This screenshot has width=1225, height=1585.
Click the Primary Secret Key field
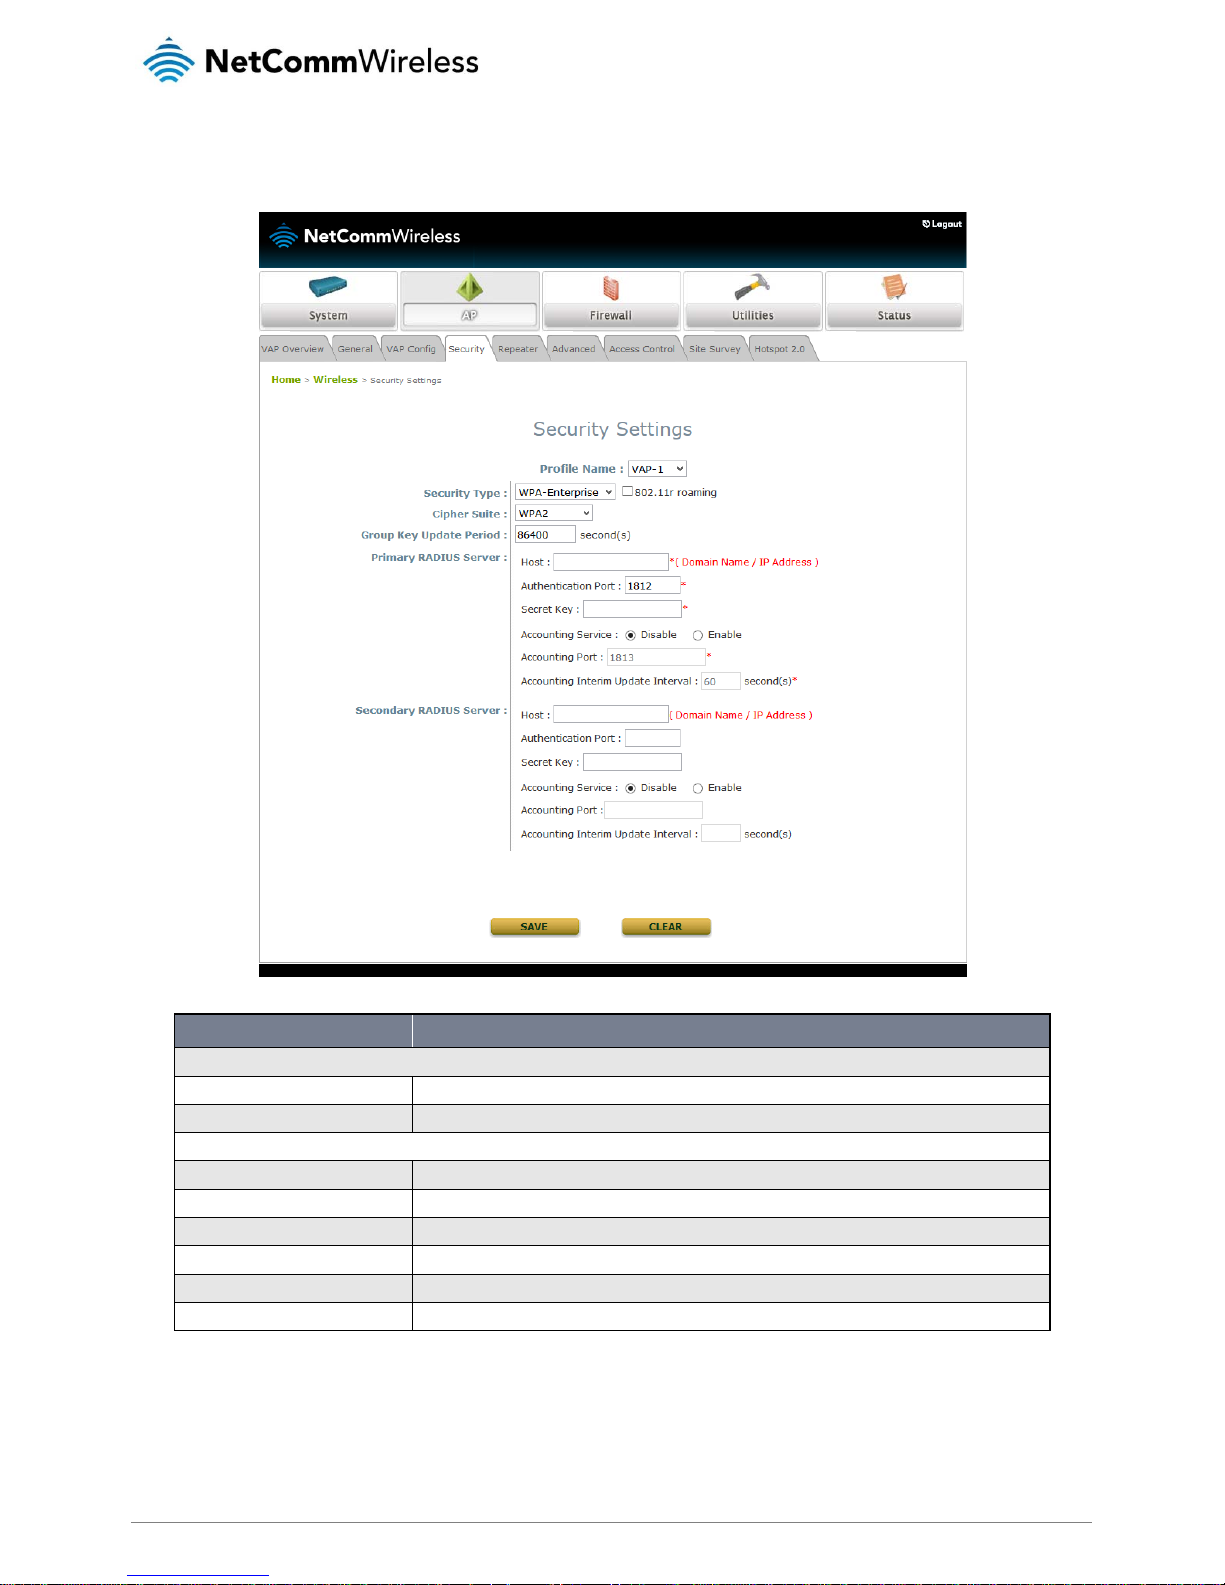pos(632,609)
